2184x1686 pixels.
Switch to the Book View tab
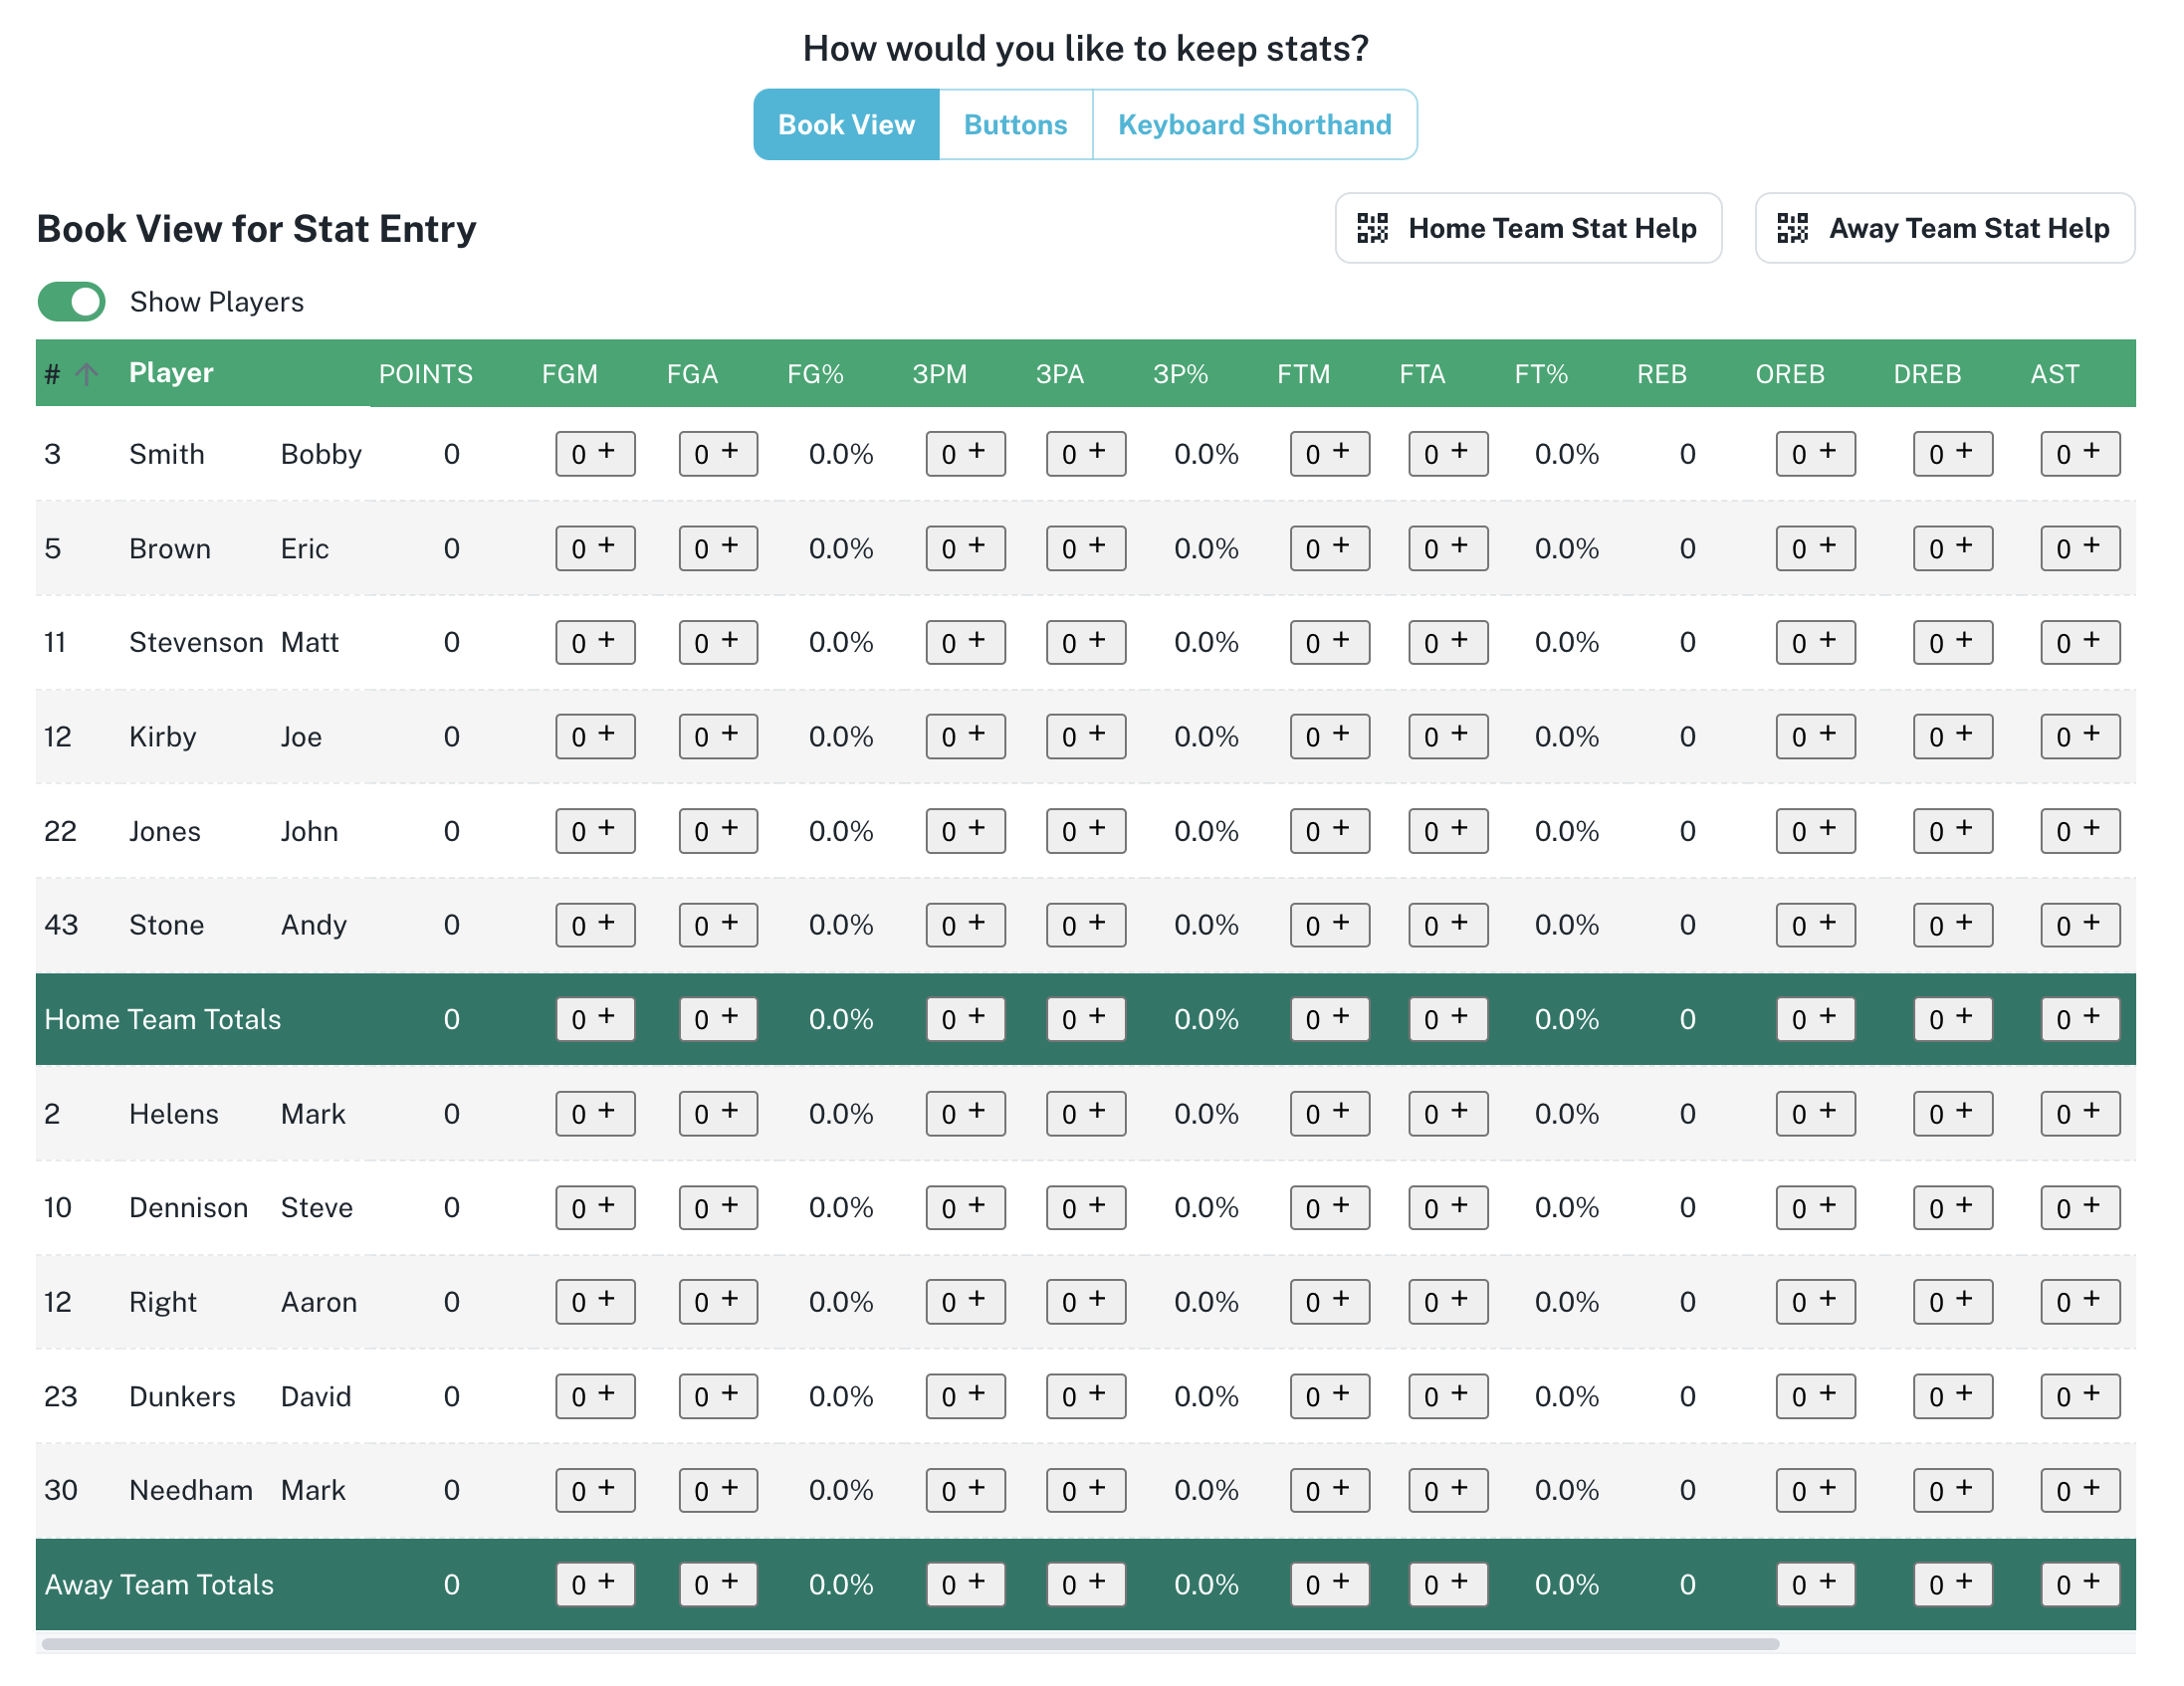tap(846, 124)
